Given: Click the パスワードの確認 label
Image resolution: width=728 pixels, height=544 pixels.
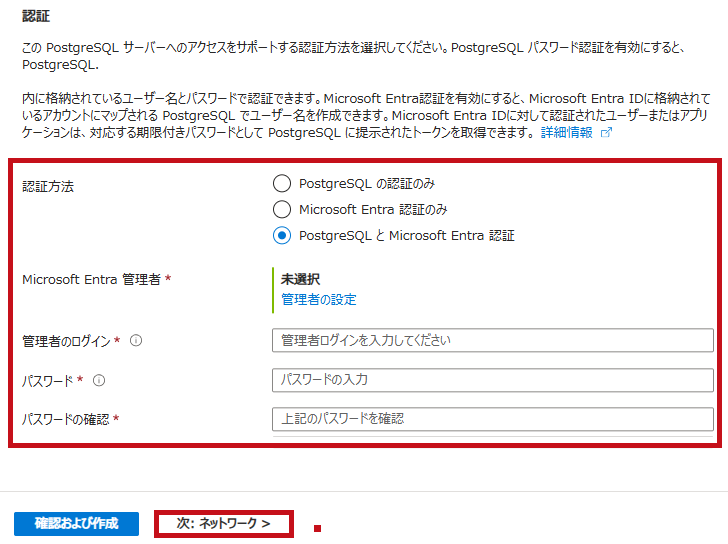Looking at the screenshot, I should tap(66, 420).
